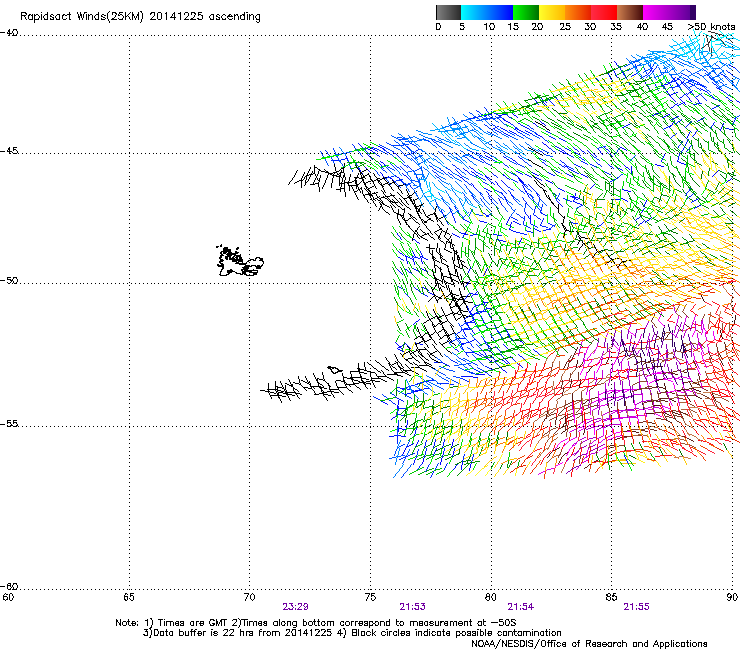This screenshot has height=650, width=740.
Task: Click the "70" longitude axis label
Action: pyautogui.click(x=250, y=598)
